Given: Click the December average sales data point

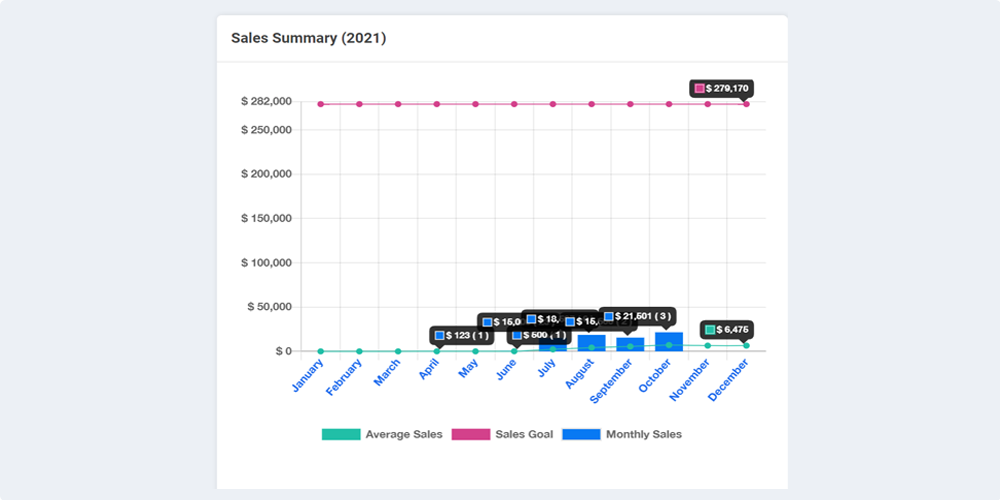Looking at the screenshot, I should 746,346.
